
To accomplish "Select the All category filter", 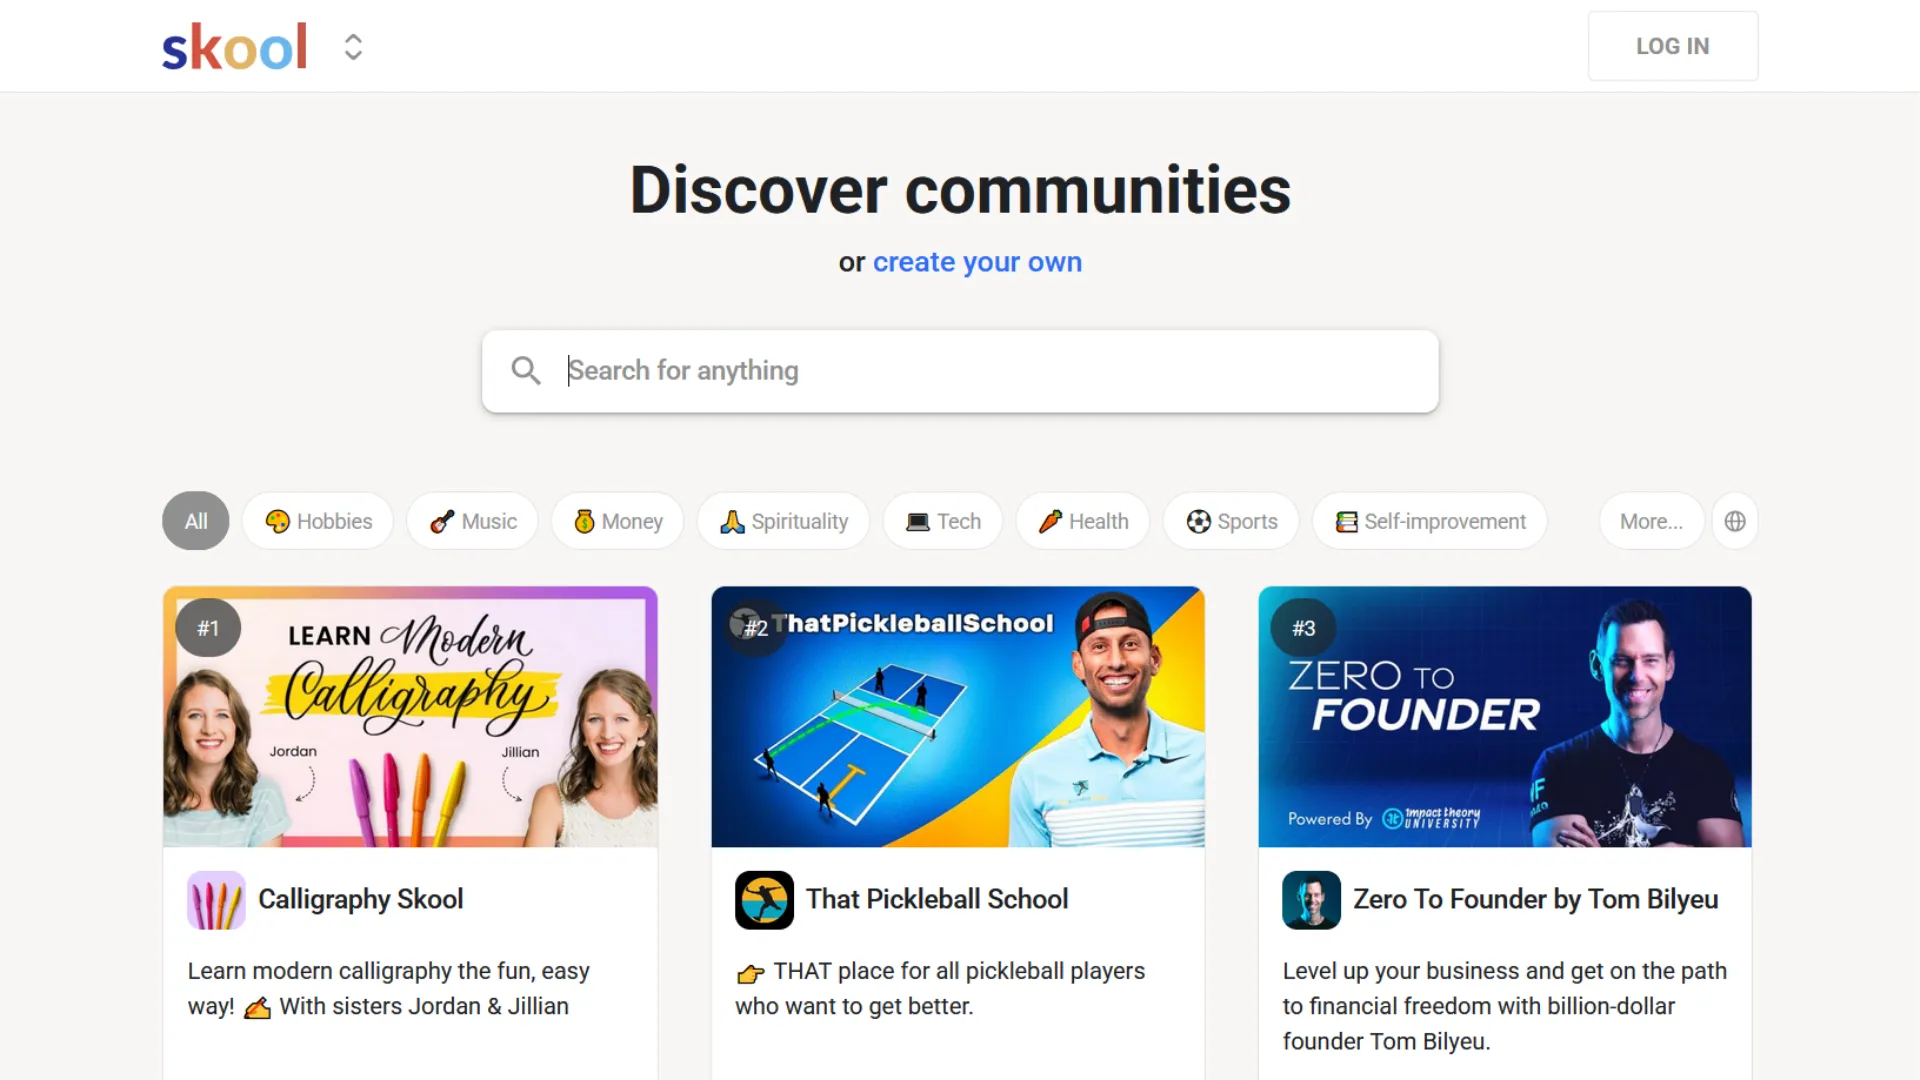I will point(196,521).
